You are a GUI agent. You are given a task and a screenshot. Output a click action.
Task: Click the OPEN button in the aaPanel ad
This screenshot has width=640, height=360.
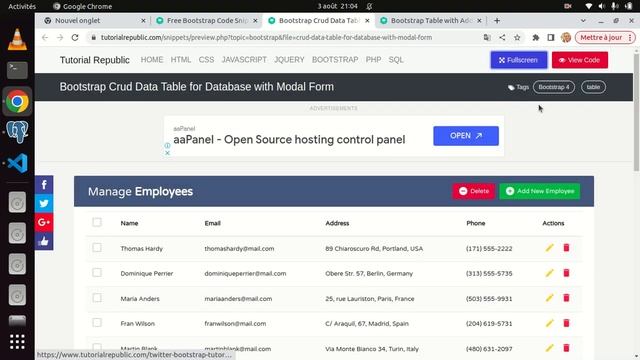click(466, 136)
